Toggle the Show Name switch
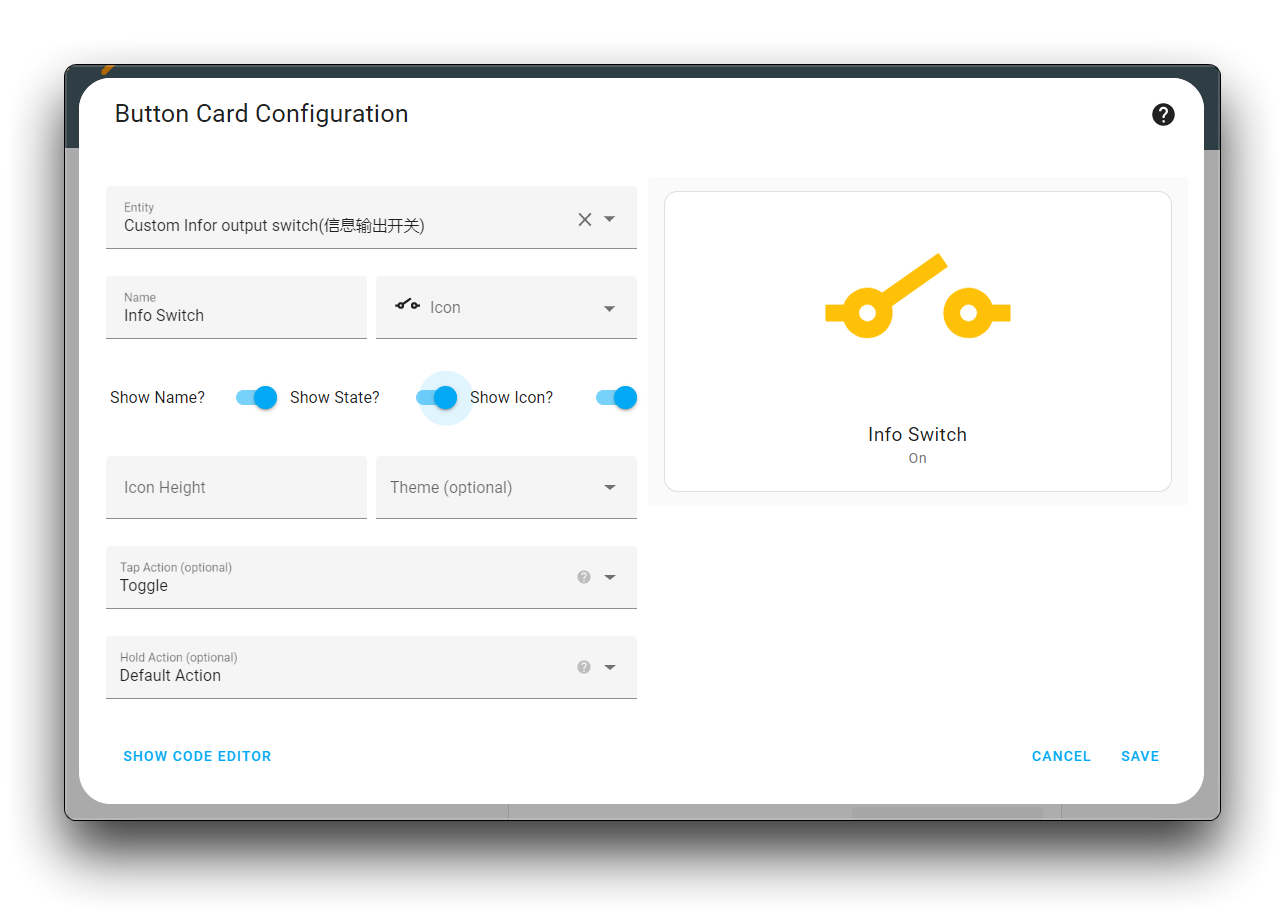1285x917 pixels. click(x=256, y=397)
